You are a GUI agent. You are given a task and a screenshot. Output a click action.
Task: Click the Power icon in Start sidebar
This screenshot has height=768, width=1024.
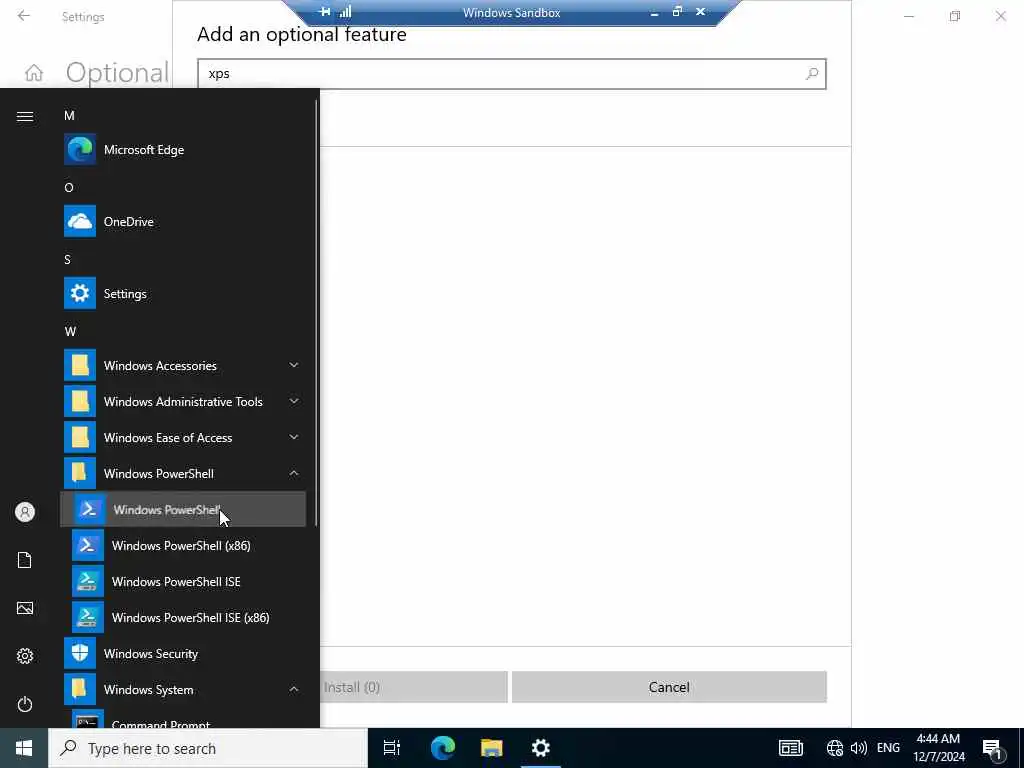click(x=25, y=704)
